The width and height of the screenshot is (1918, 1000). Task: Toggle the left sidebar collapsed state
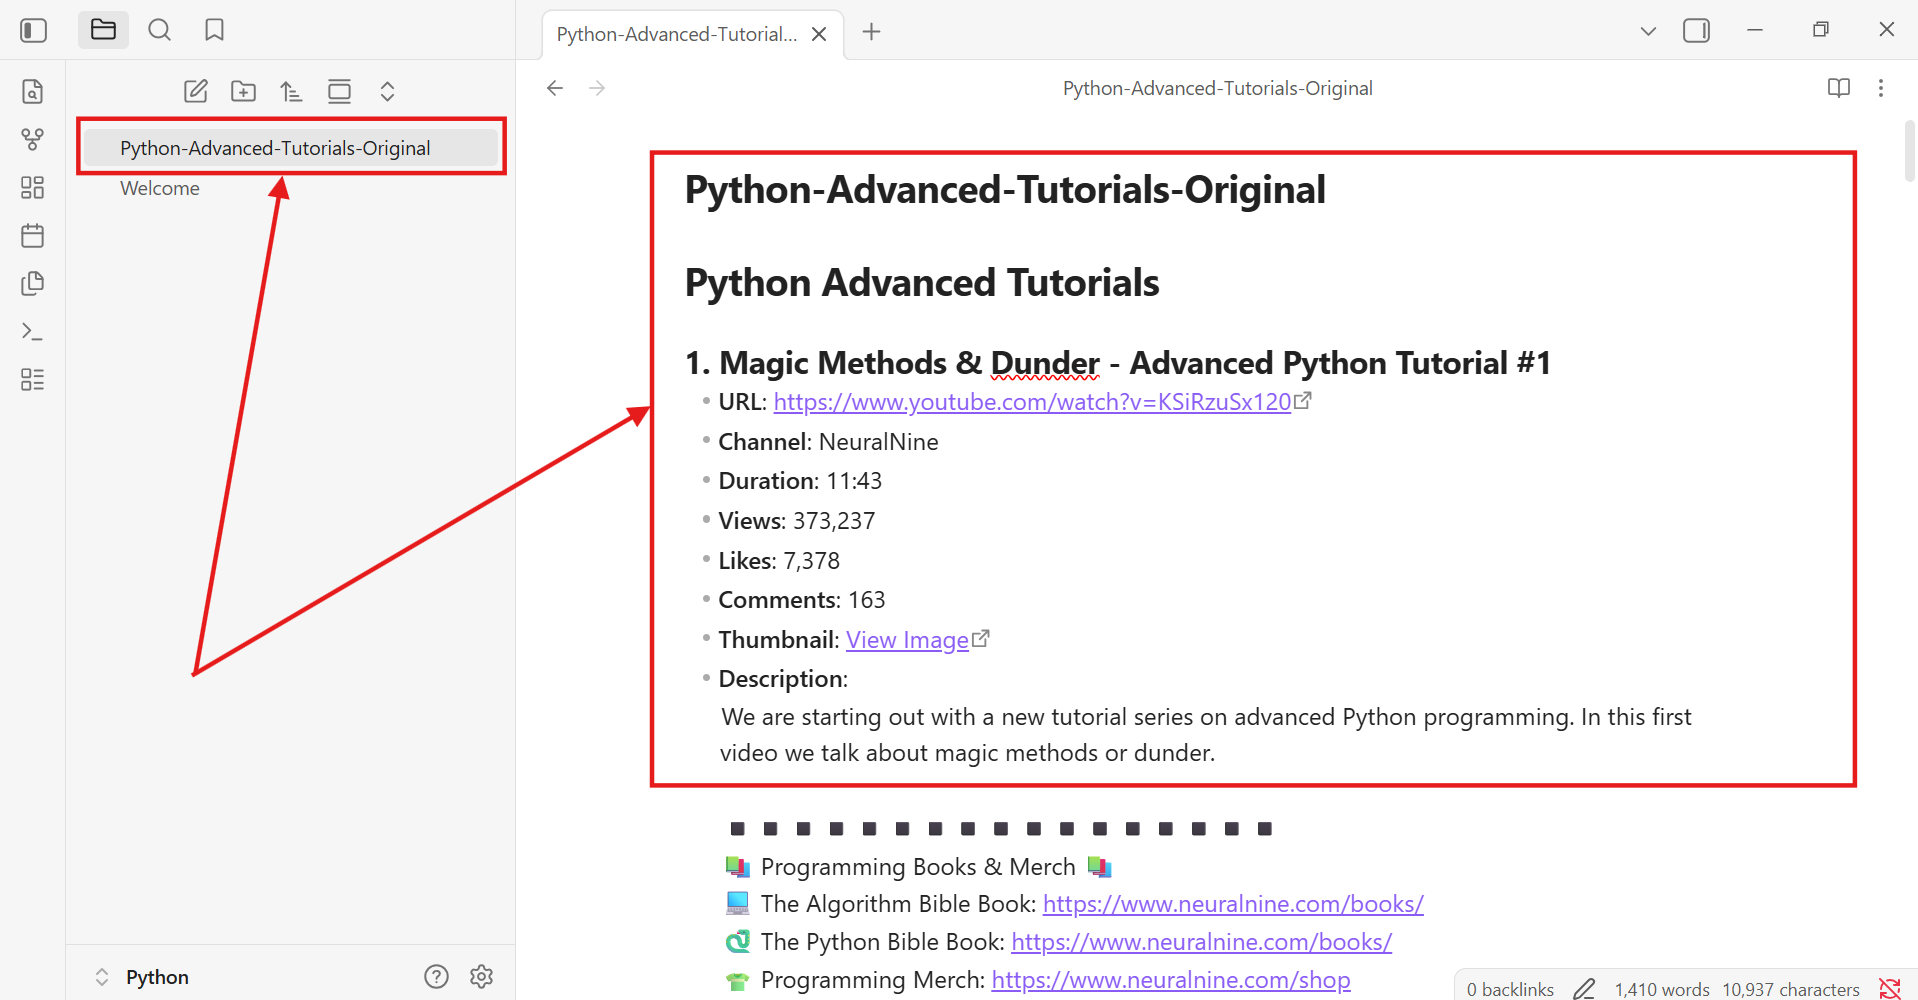pyautogui.click(x=33, y=30)
